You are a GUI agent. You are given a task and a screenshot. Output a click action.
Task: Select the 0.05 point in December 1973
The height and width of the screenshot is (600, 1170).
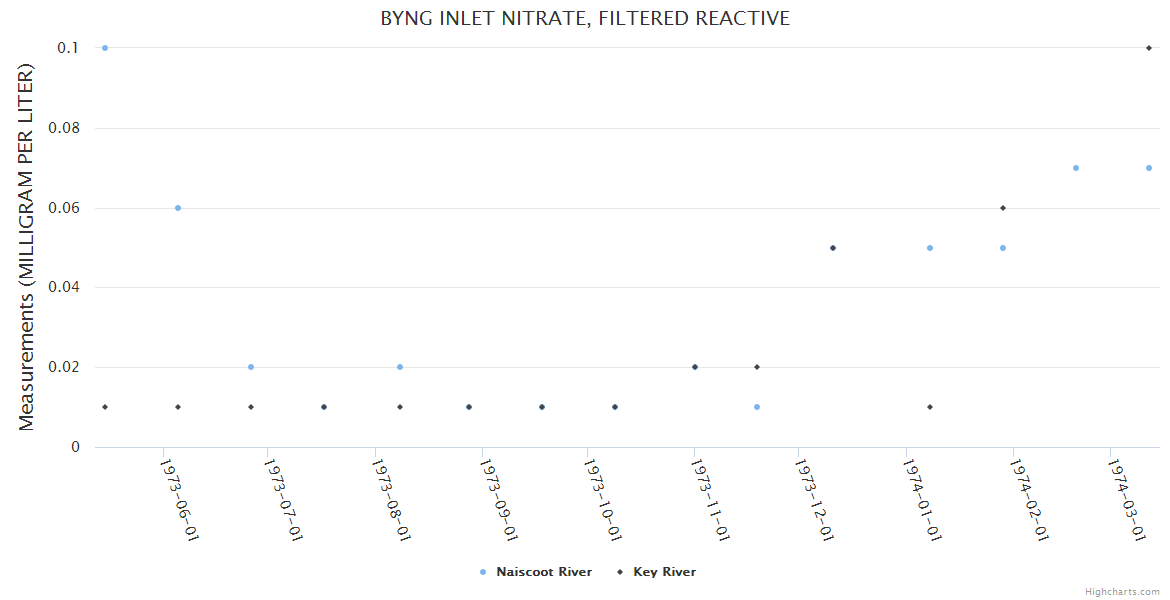tap(832, 248)
